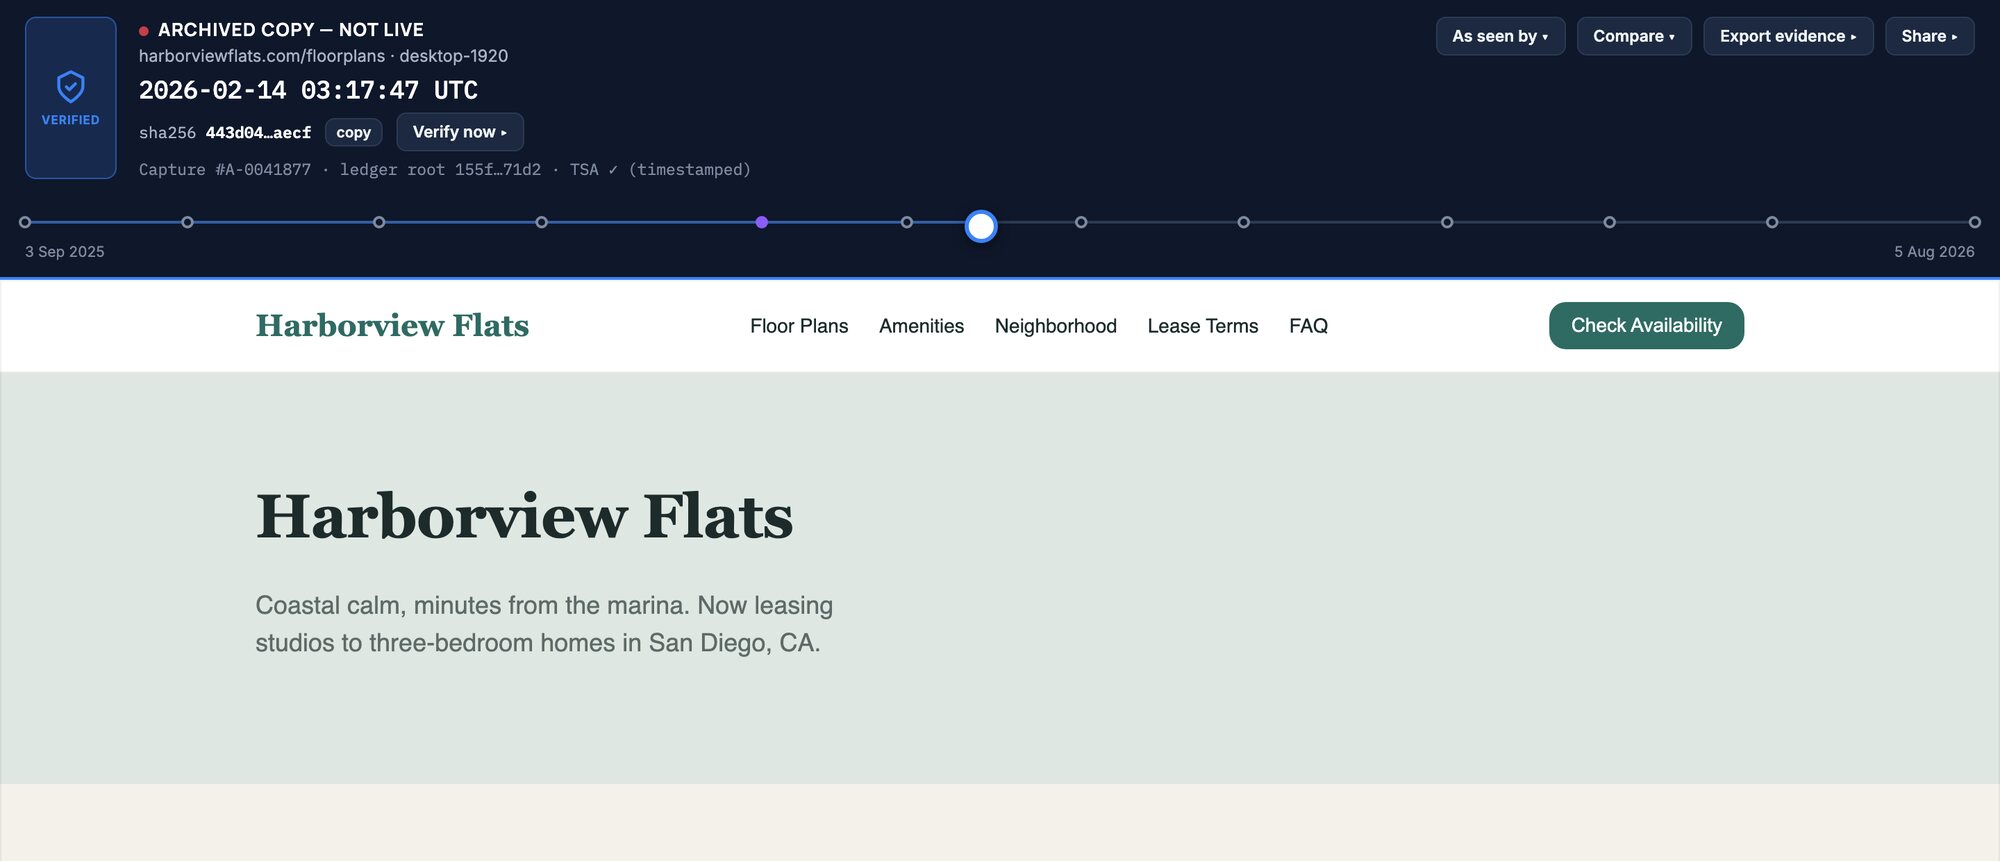Select the timeline marker just before the current handle
The image size is (2000, 861).
coord(907,222)
